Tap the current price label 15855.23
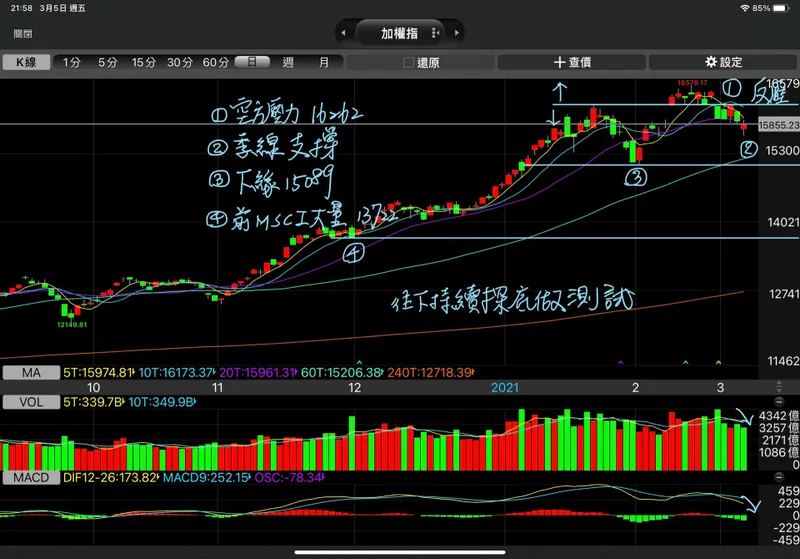800x559 pixels. click(779, 125)
